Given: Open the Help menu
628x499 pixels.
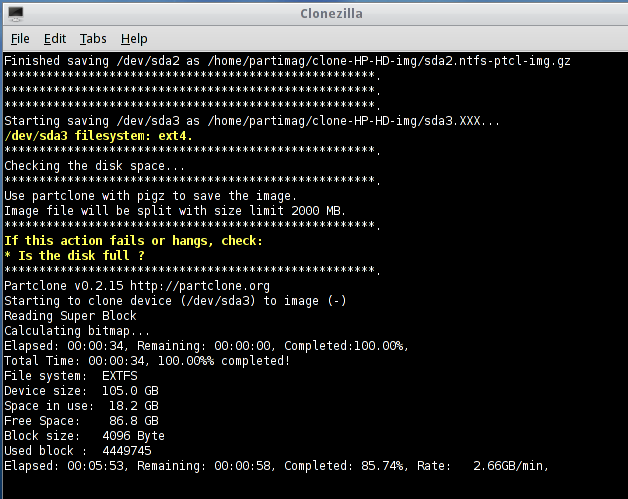Looking at the screenshot, I should [134, 39].
